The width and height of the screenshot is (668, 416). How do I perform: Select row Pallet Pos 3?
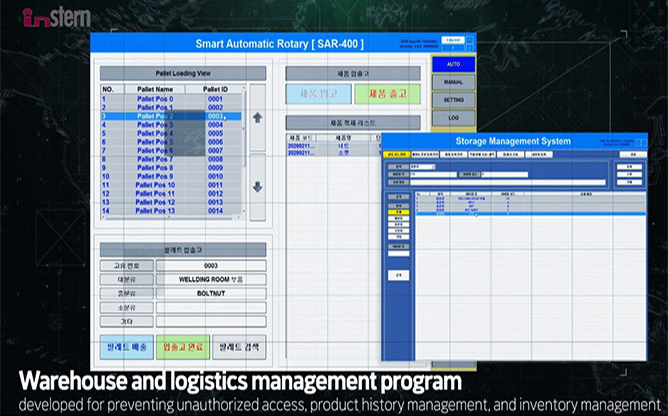171,124
